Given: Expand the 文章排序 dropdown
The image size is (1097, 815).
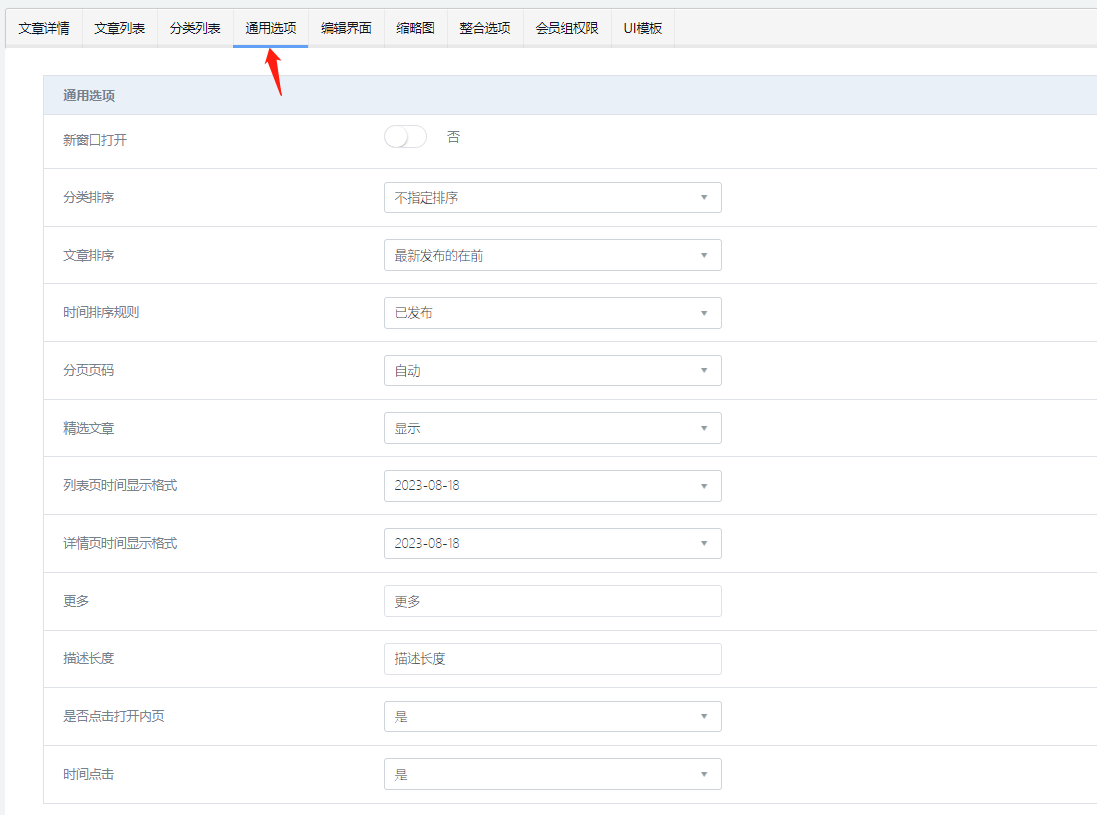Looking at the screenshot, I should pos(552,255).
